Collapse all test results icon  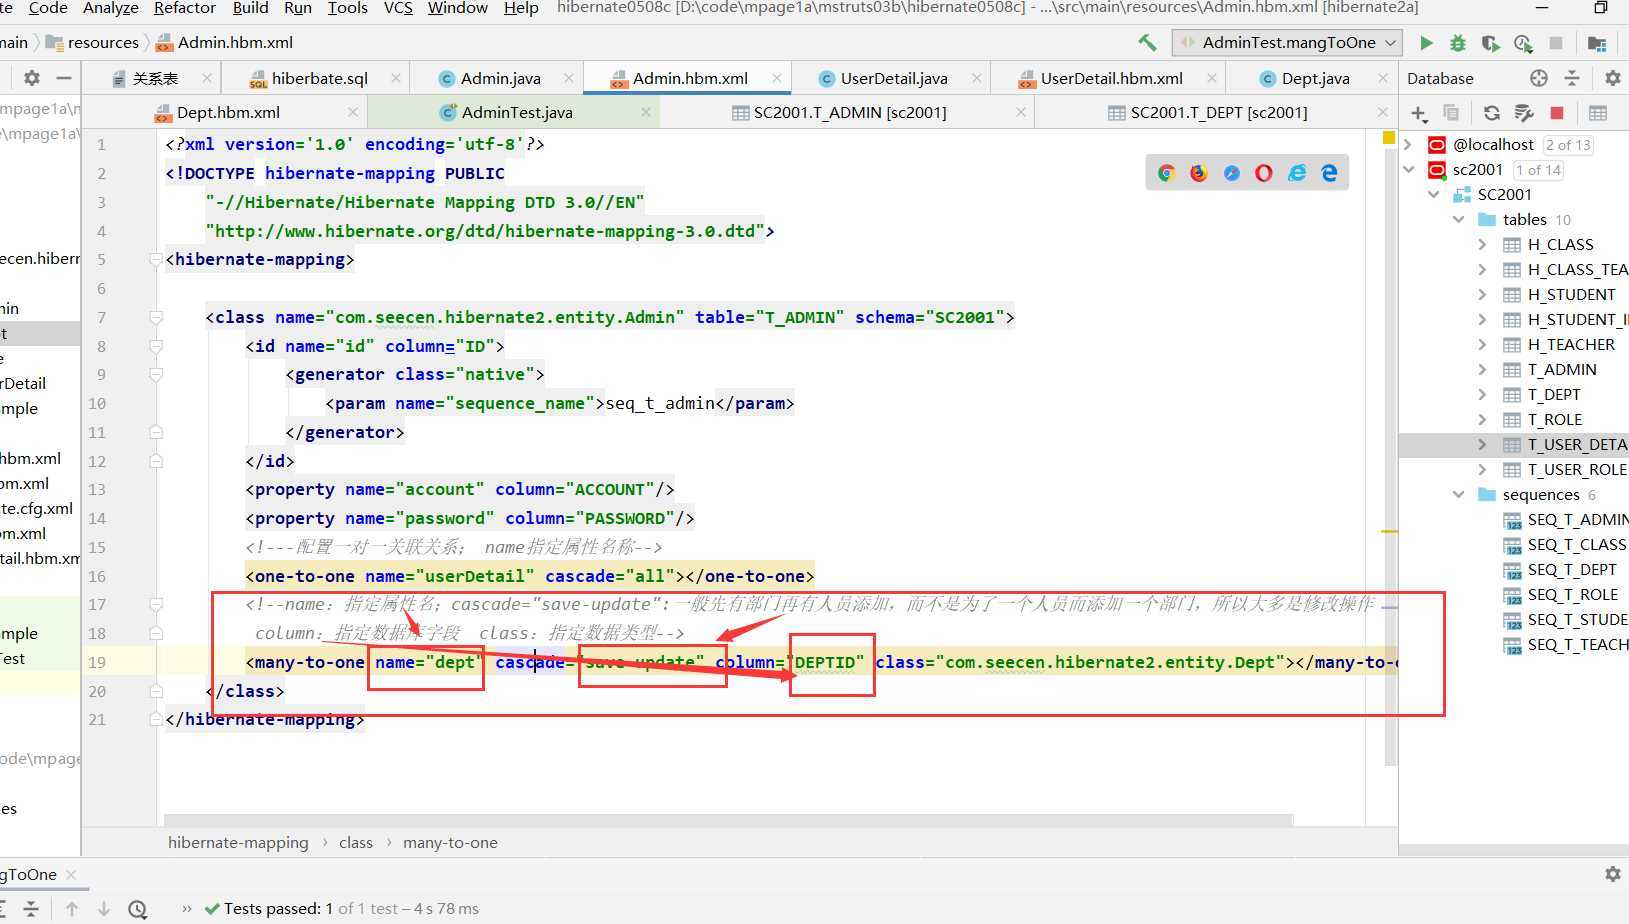[x=31, y=909]
